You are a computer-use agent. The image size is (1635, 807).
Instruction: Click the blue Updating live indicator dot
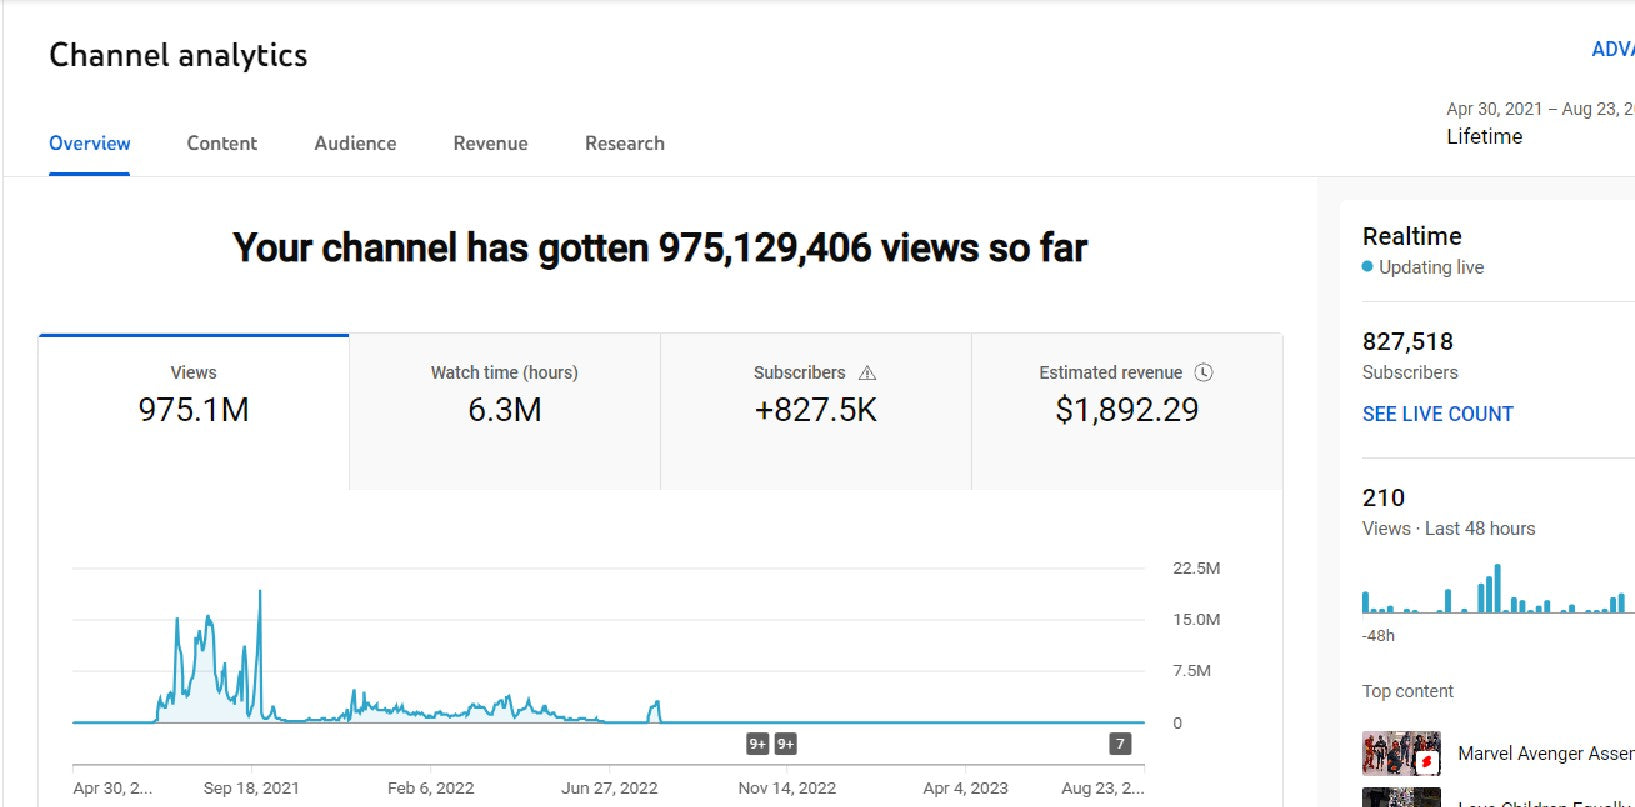pos(1367,267)
